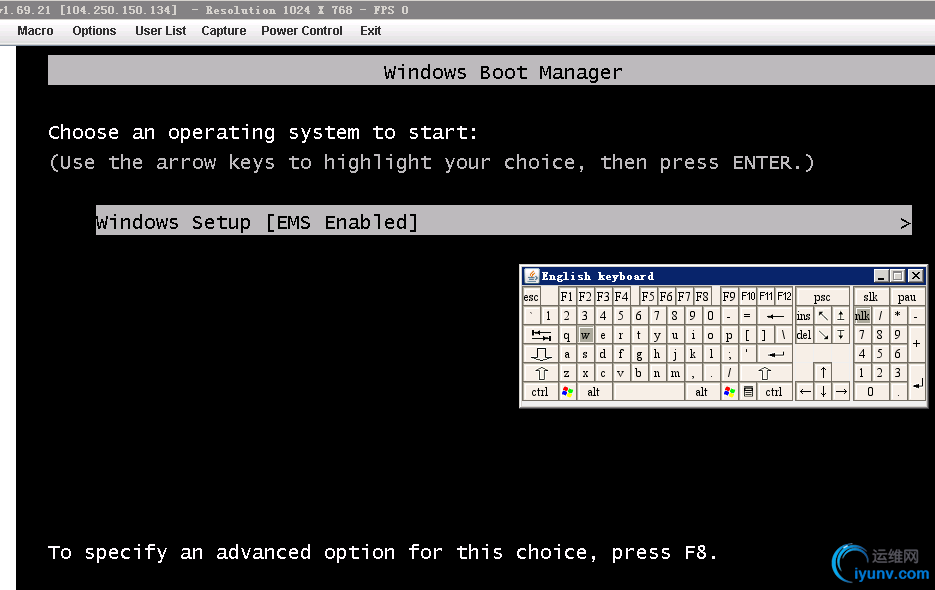Viewport: 935px width, 590px height.
Task: Click the numpad Enter key
Action: [x=917, y=382]
